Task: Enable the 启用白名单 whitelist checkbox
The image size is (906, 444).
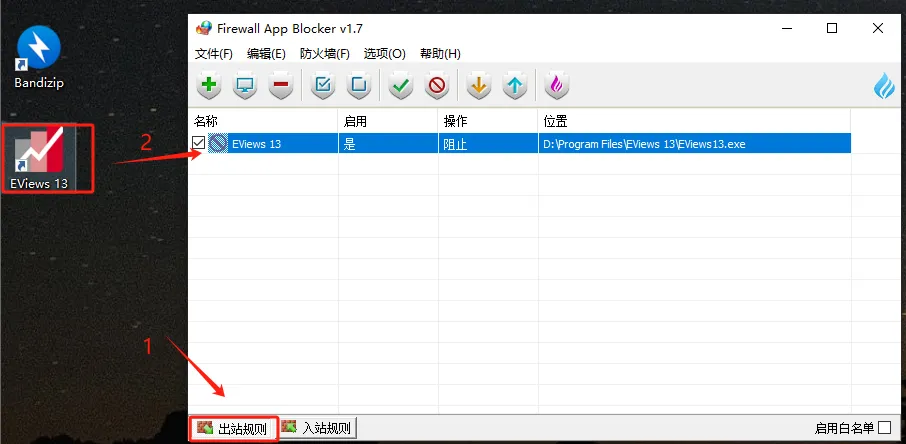Action: click(884, 428)
